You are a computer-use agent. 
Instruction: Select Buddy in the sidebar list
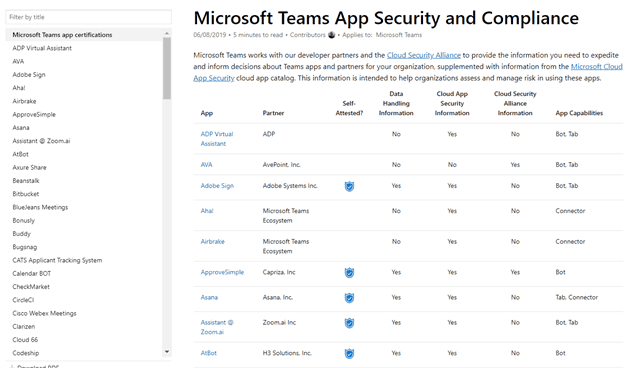point(21,234)
